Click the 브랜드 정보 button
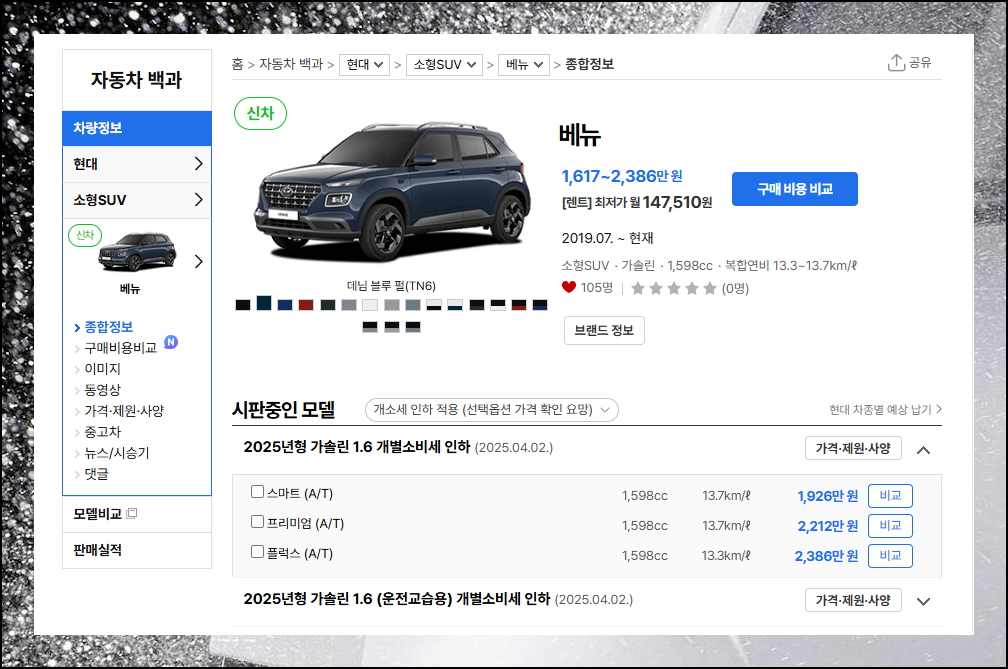The height and width of the screenshot is (669, 1008). (604, 330)
